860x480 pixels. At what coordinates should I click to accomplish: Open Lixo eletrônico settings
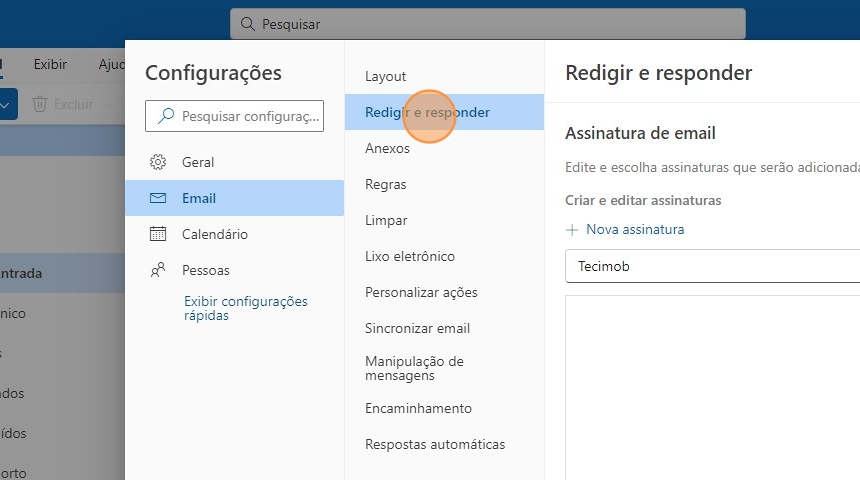410,256
